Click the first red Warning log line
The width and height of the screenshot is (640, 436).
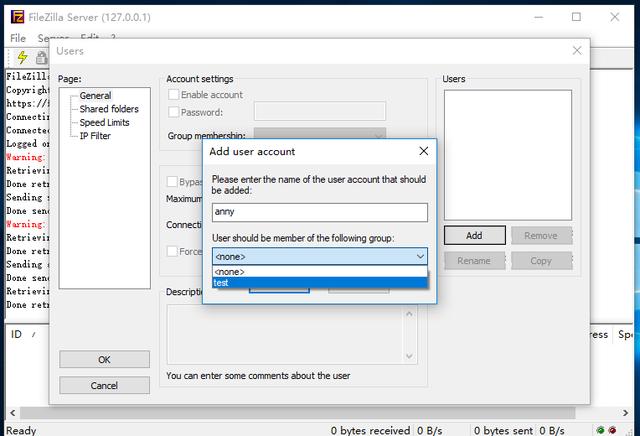click(x=26, y=157)
